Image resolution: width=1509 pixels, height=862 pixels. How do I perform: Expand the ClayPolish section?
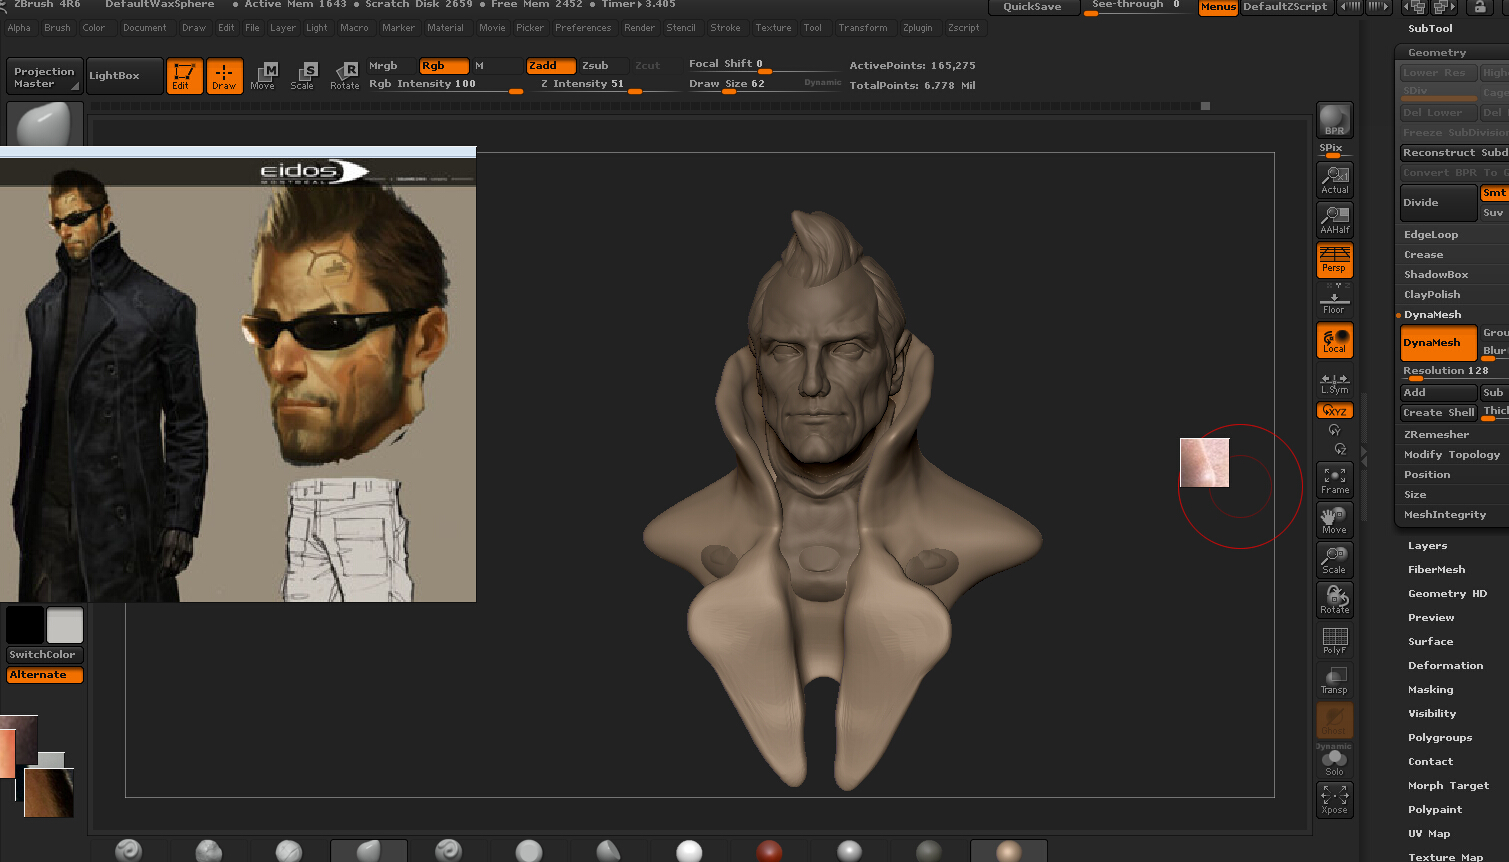[x=1432, y=295]
